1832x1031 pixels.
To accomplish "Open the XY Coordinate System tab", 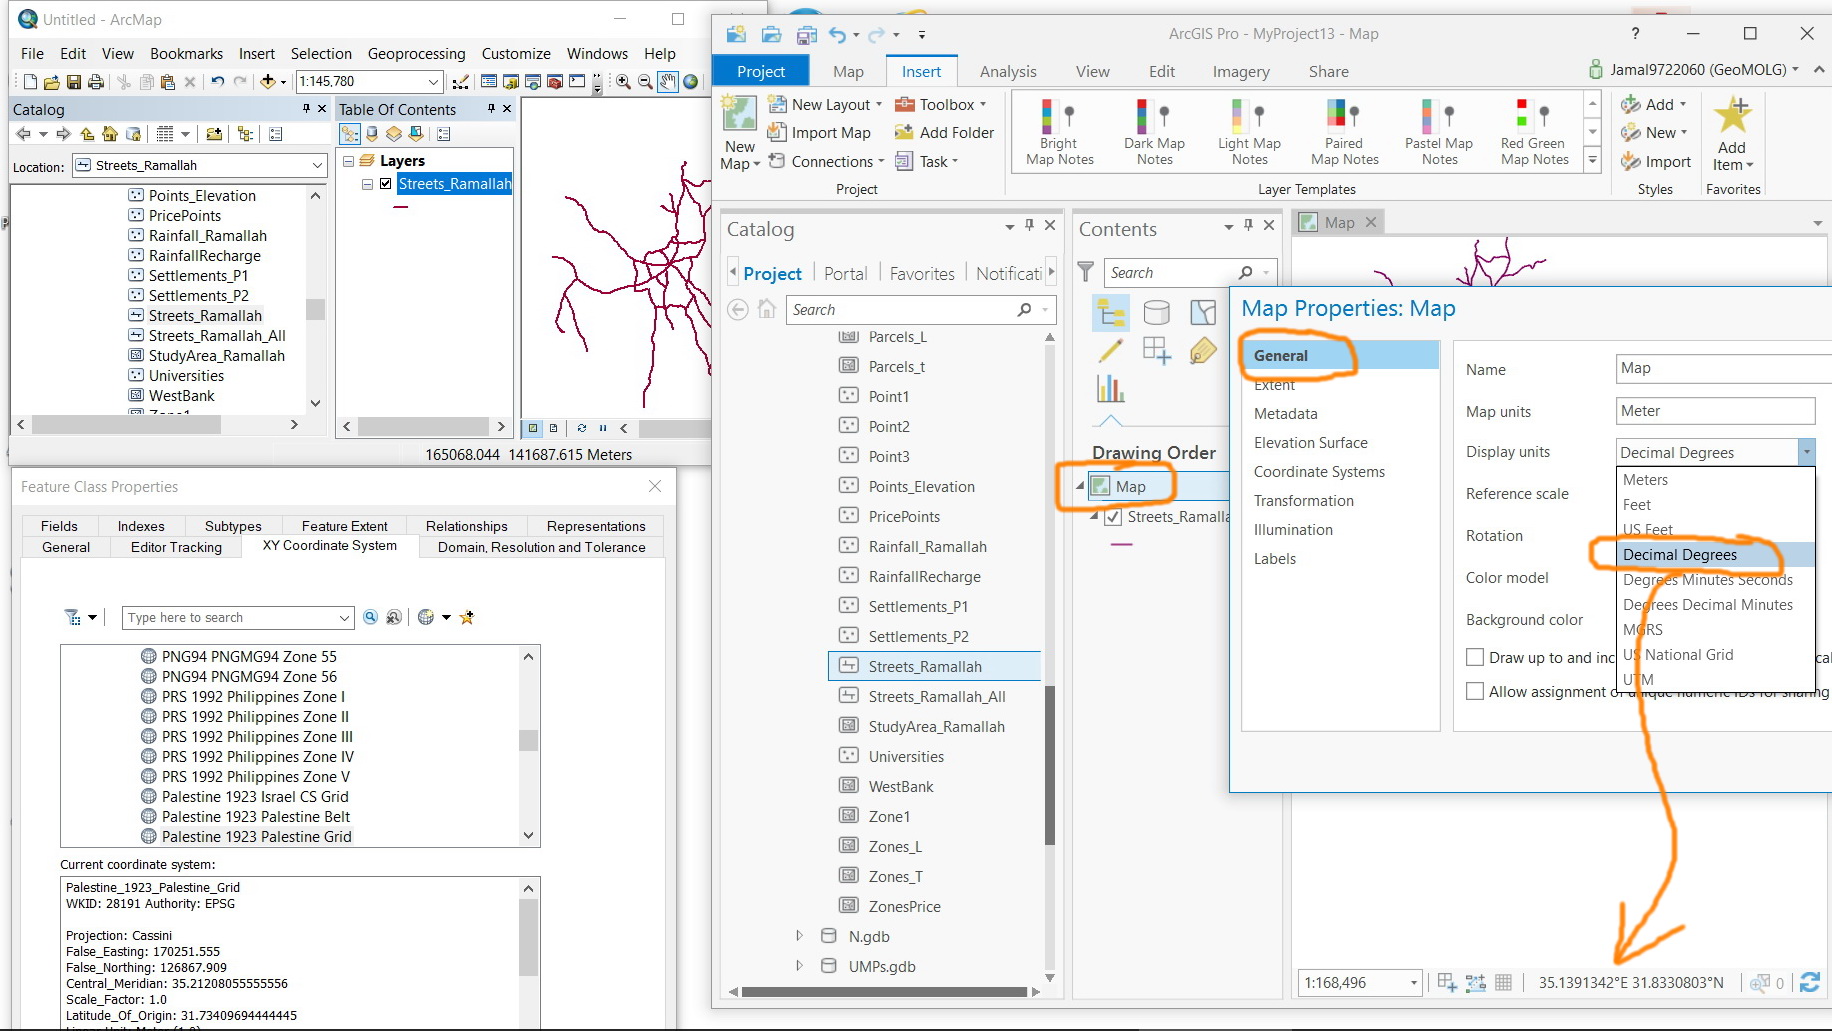I will click(x=330, y=546).
